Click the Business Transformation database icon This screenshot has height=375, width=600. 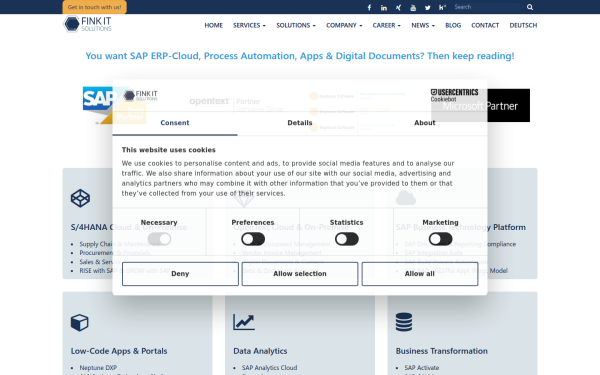(404, 322)
